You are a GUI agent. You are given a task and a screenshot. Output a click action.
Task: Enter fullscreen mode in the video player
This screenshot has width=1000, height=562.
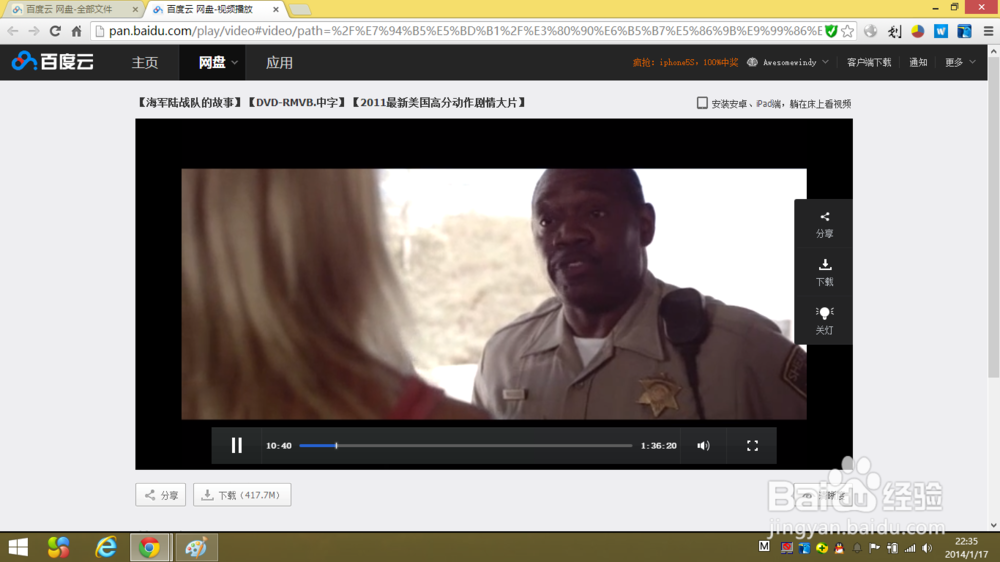(x=752, y=445)
